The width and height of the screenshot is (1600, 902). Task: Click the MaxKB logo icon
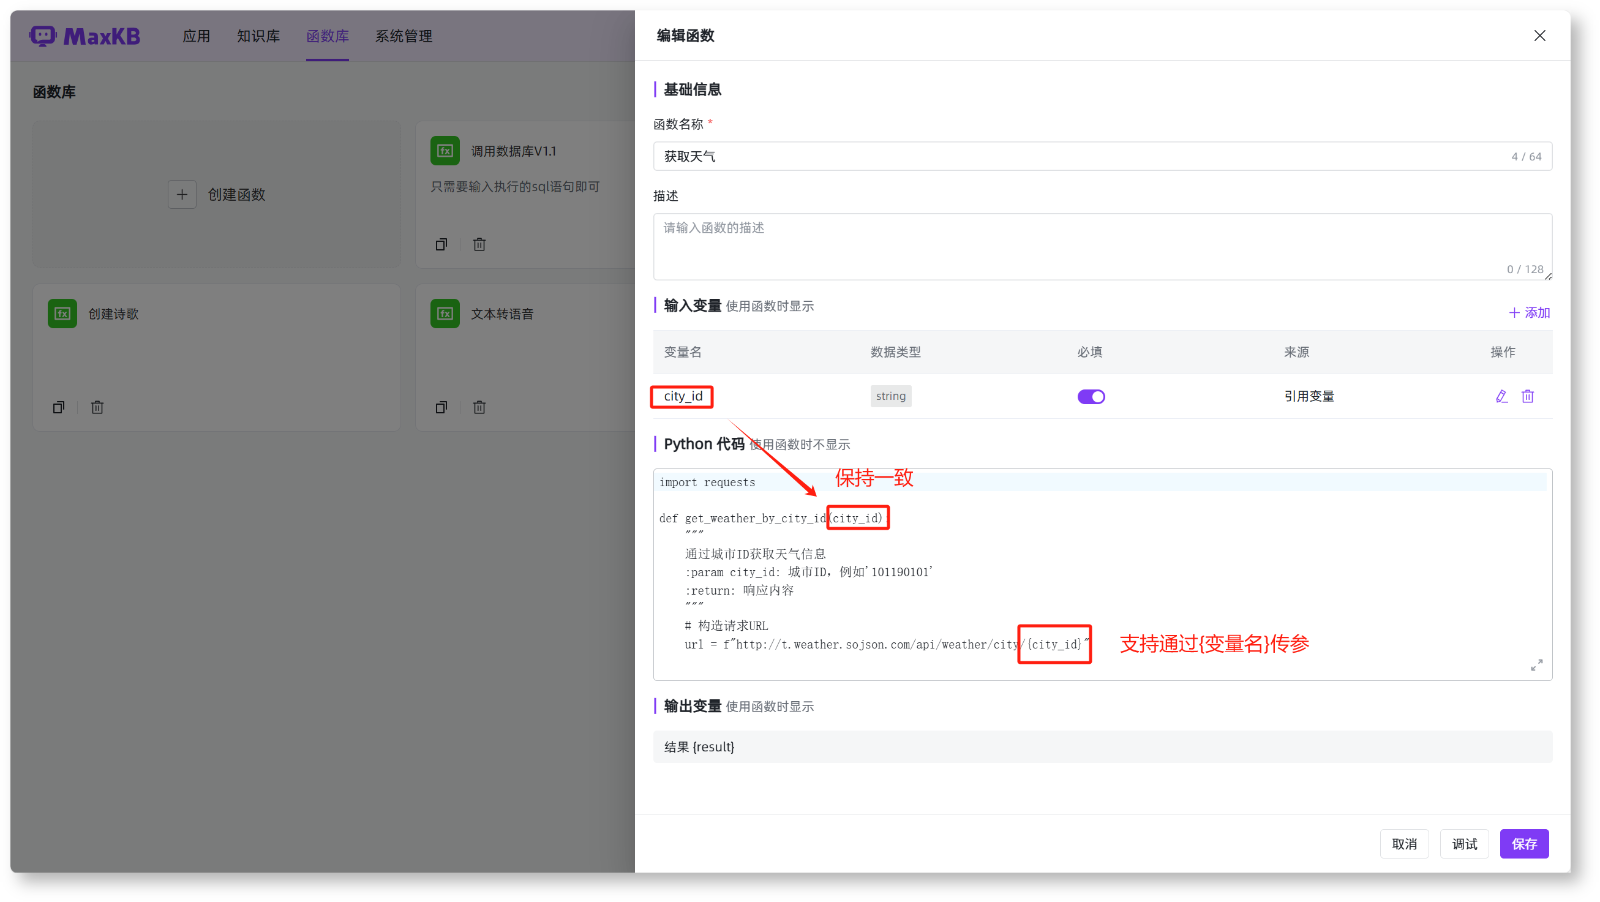pos(43,35)
